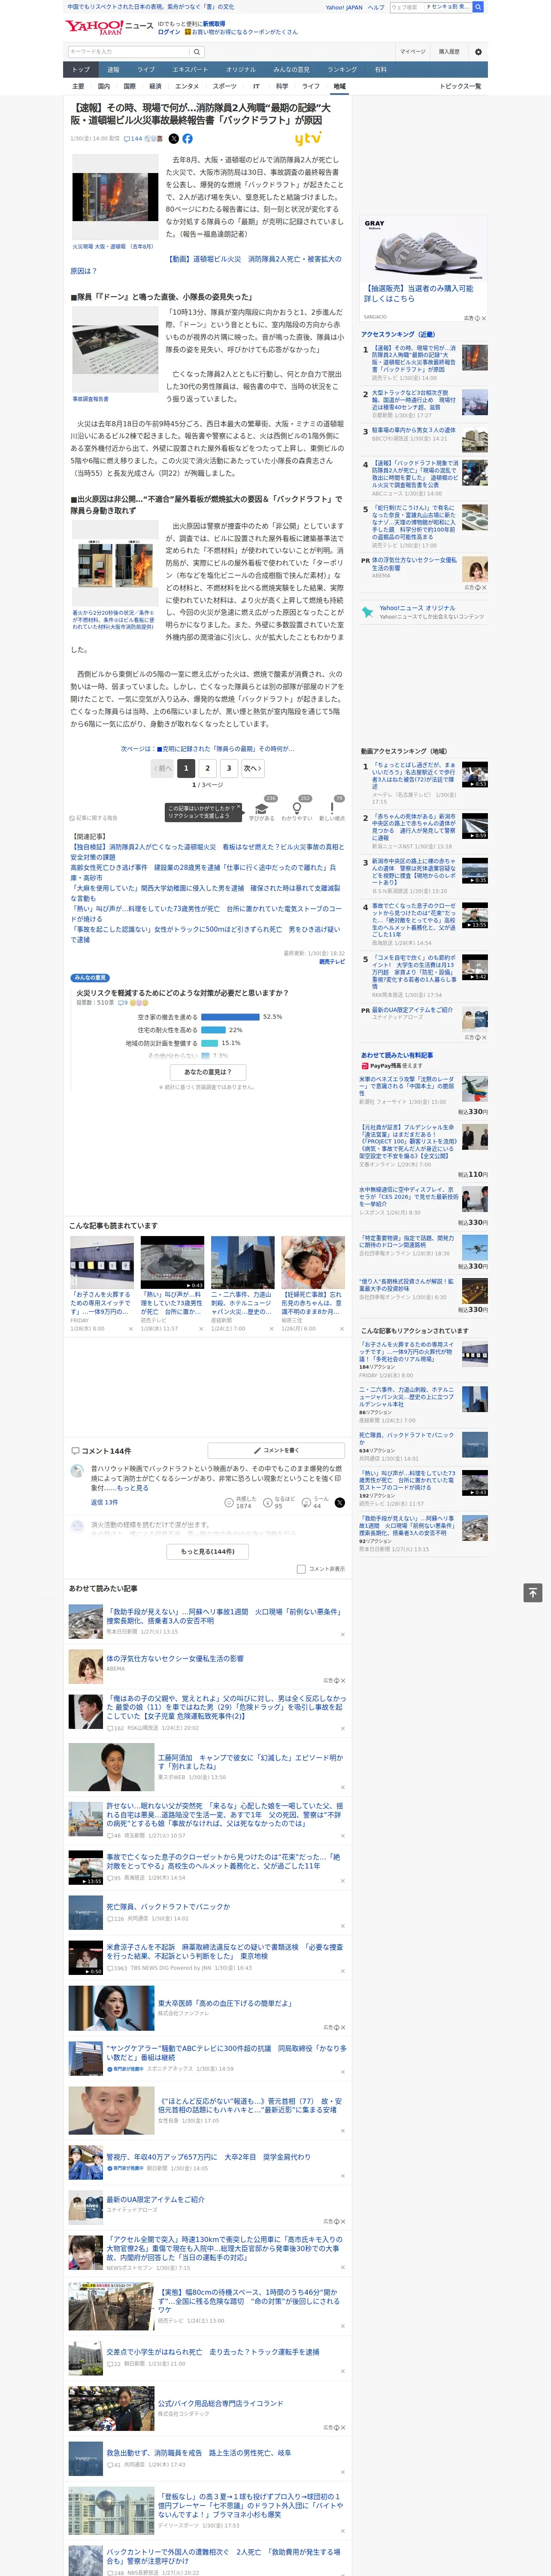Click the コメントを書く button
This screenshot has width=551, height=2576.
pyautogui.click(x=276, y=1450)
